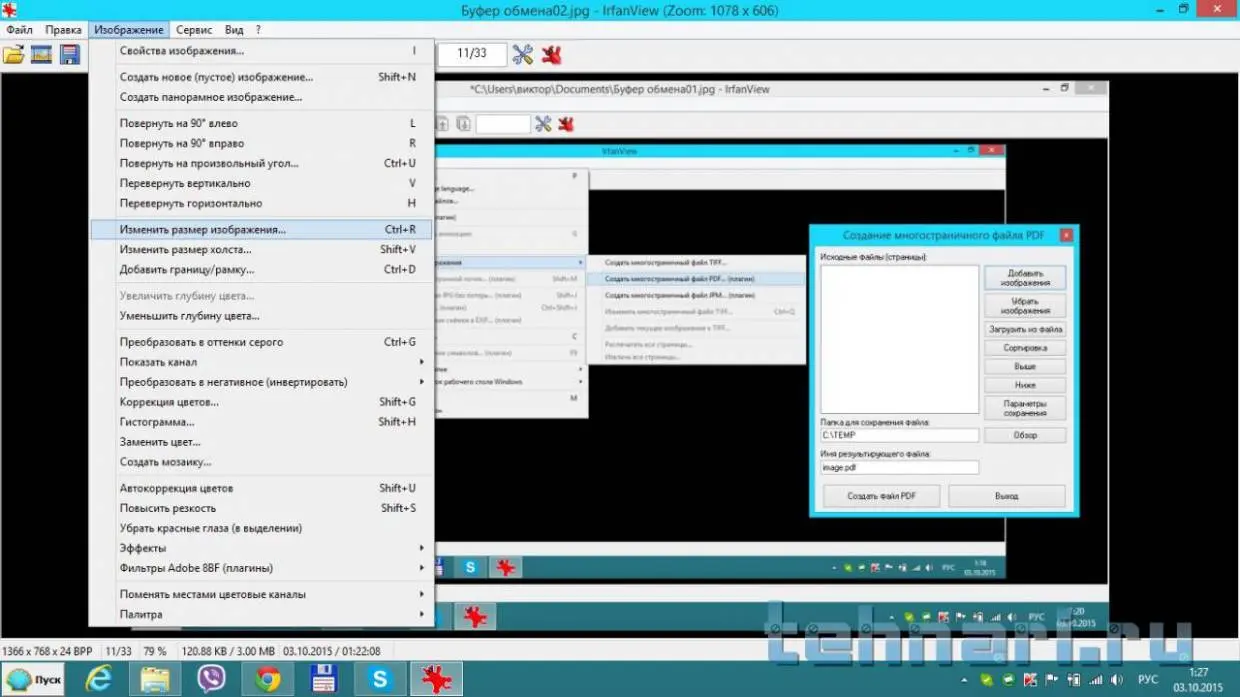
Task: Select Создать мозаику... entry
Action: pos(262,462)
